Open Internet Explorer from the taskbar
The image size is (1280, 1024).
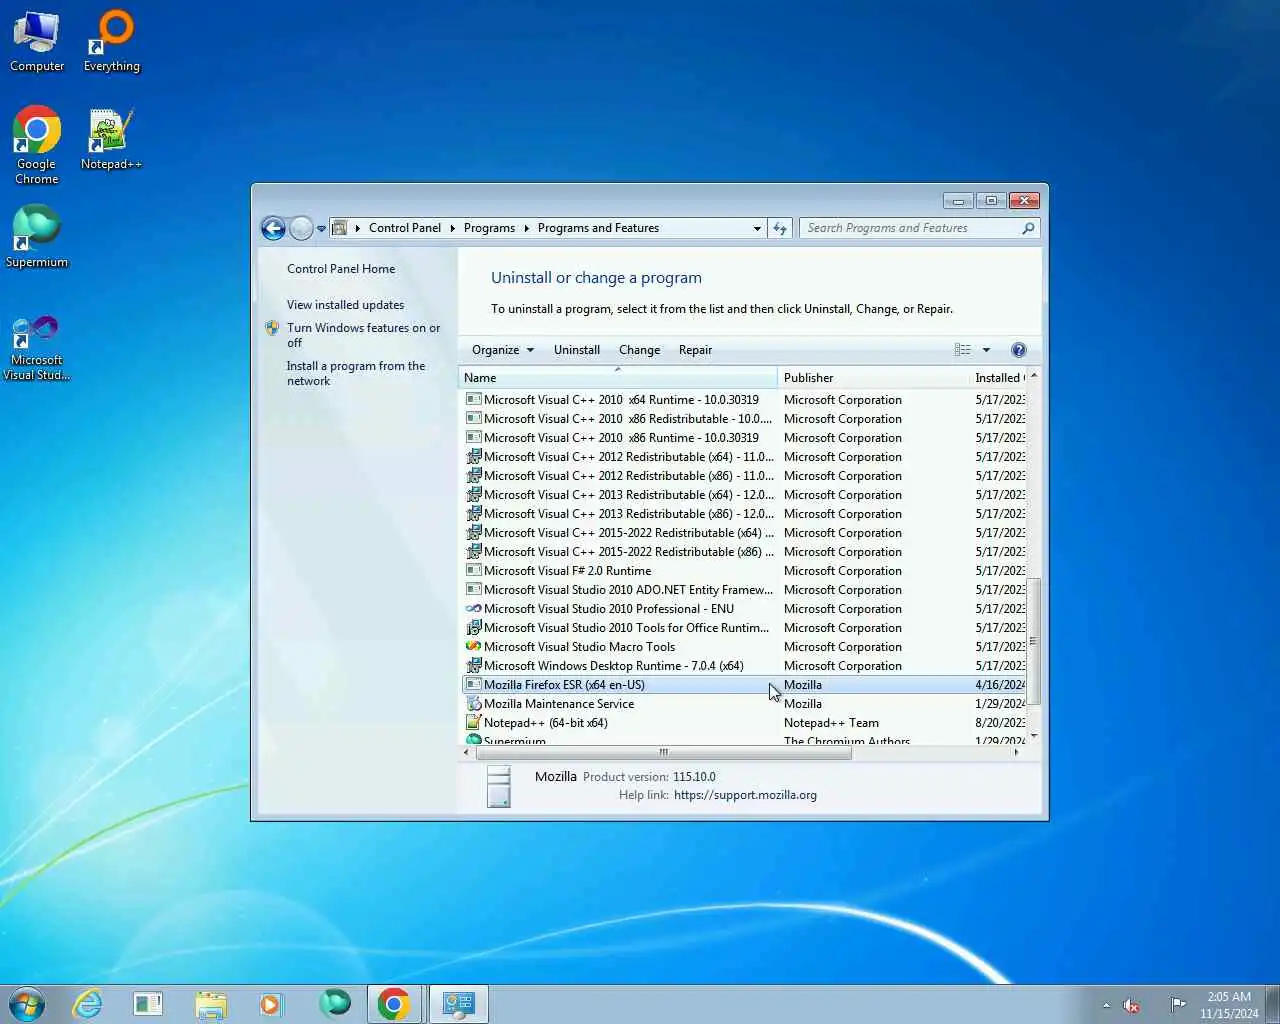click(x=88, y=1004)
